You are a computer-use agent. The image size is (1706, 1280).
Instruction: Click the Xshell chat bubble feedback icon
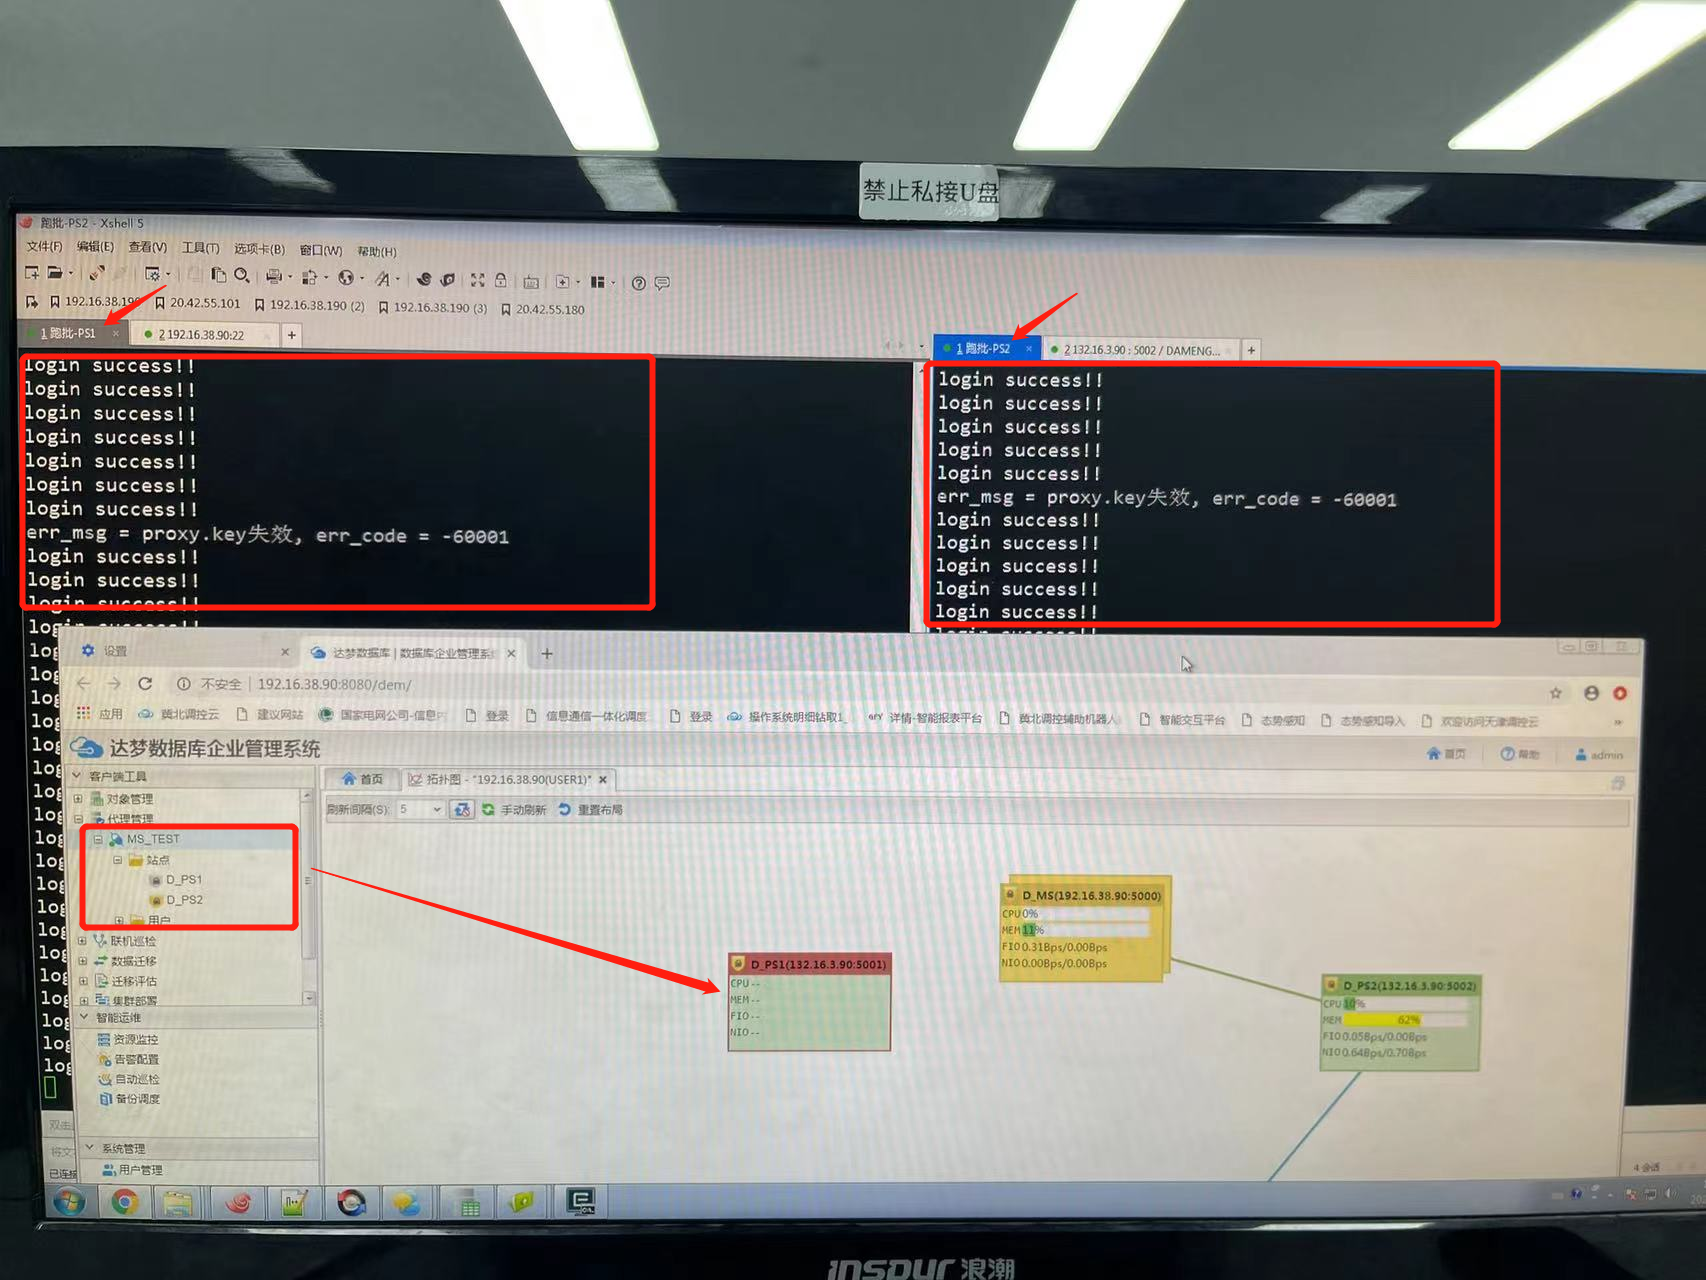click(662, 283)
